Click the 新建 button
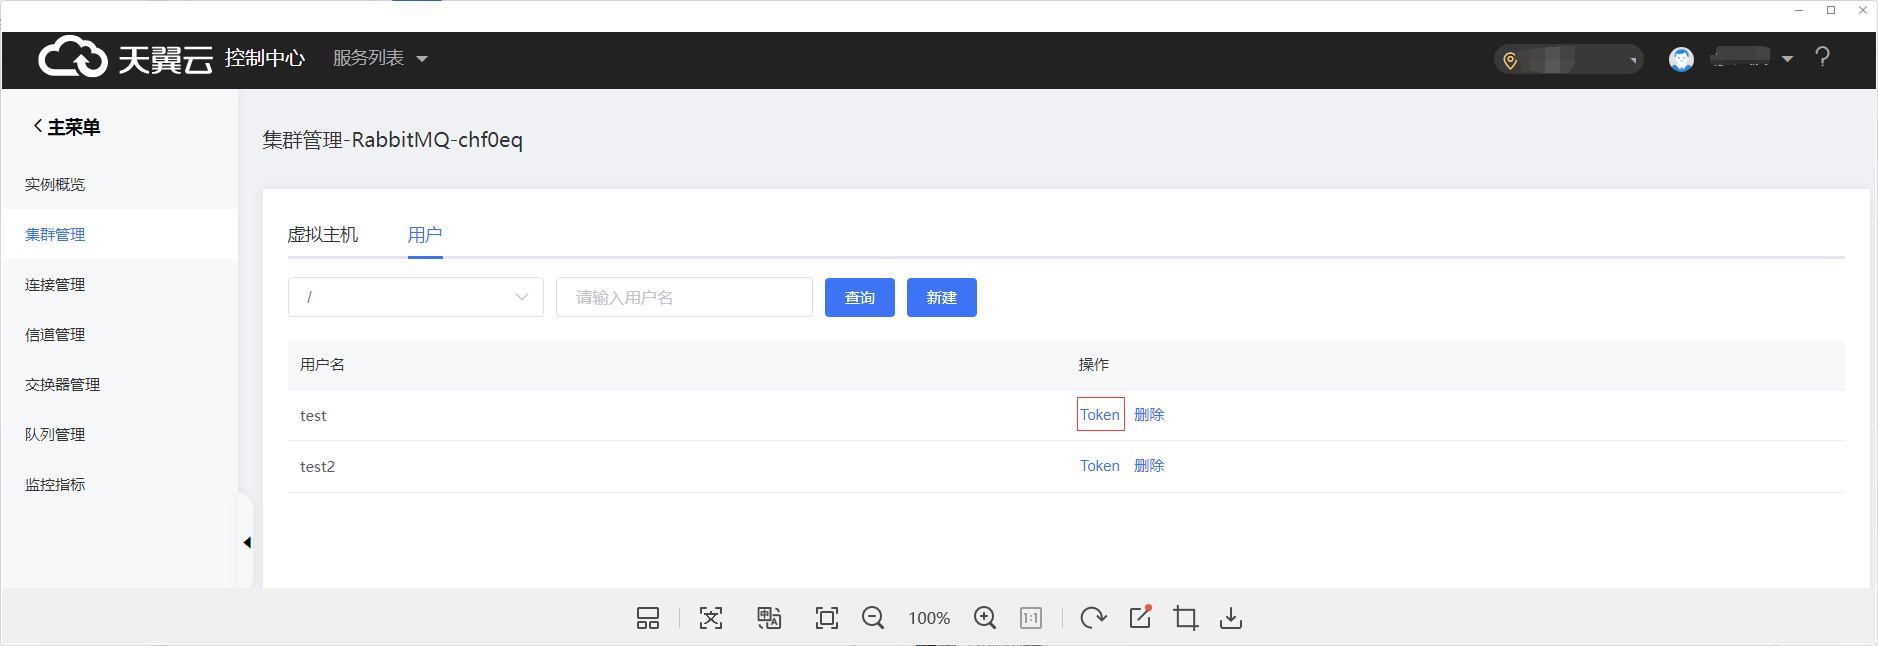 coord(941,297)
